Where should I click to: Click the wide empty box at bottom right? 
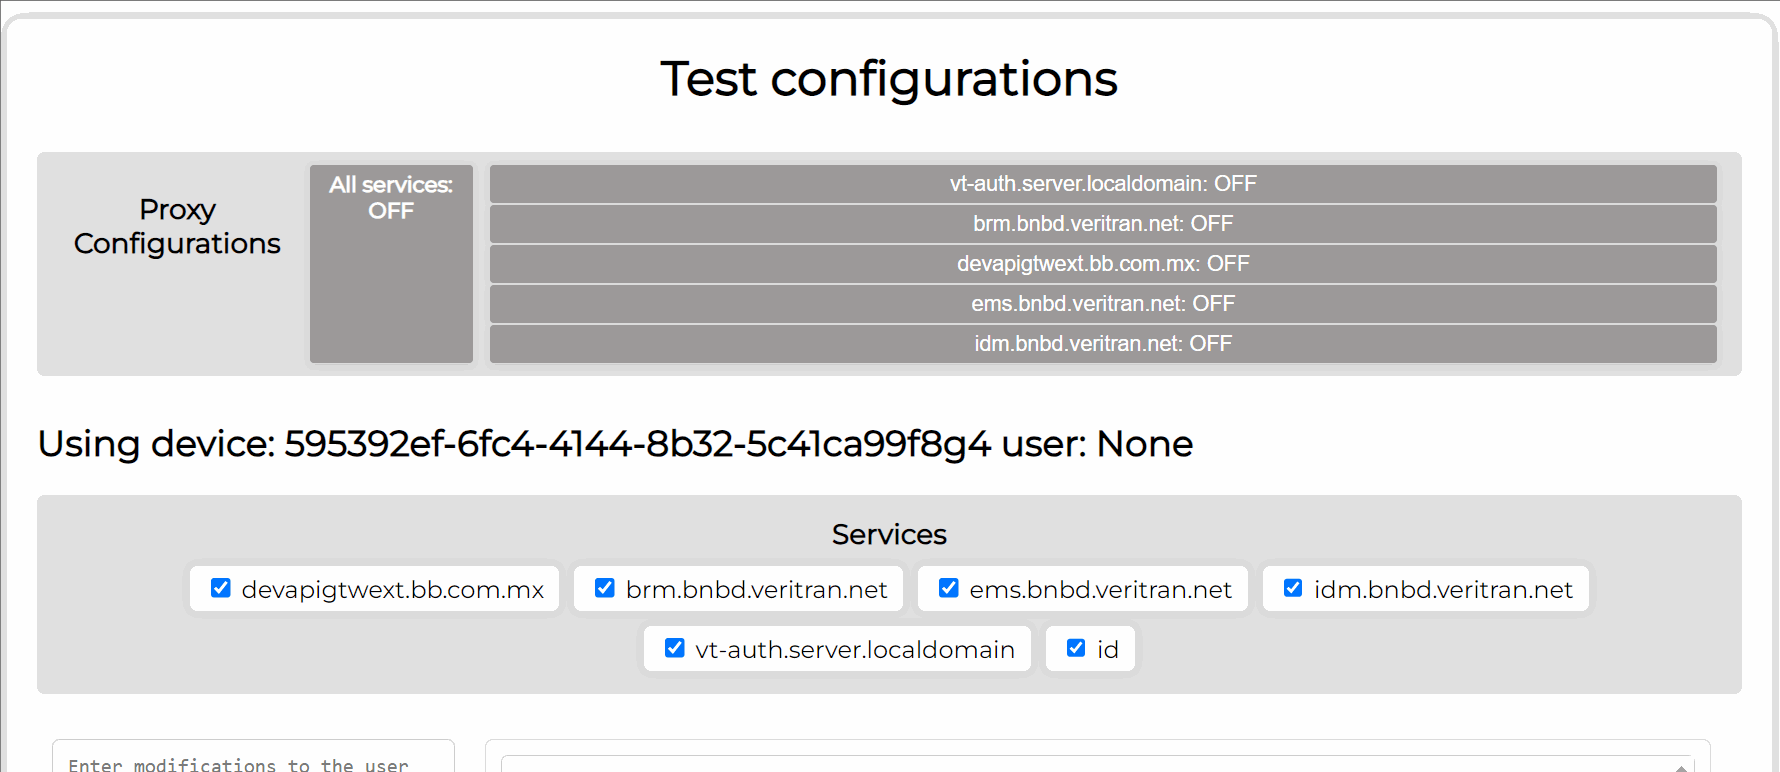pos(1090,764)
